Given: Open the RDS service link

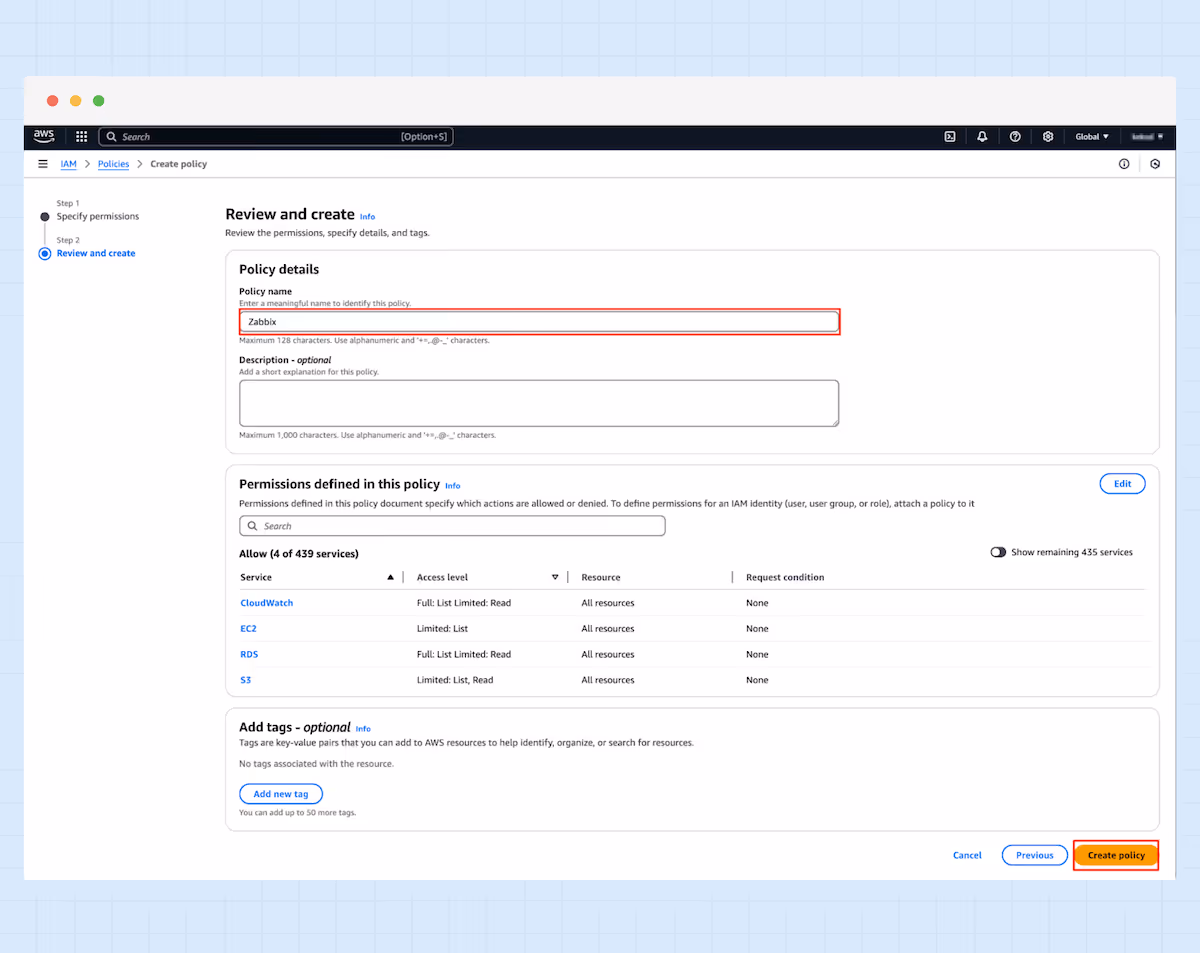Looking at the screenshot, I should coord(250,654).
